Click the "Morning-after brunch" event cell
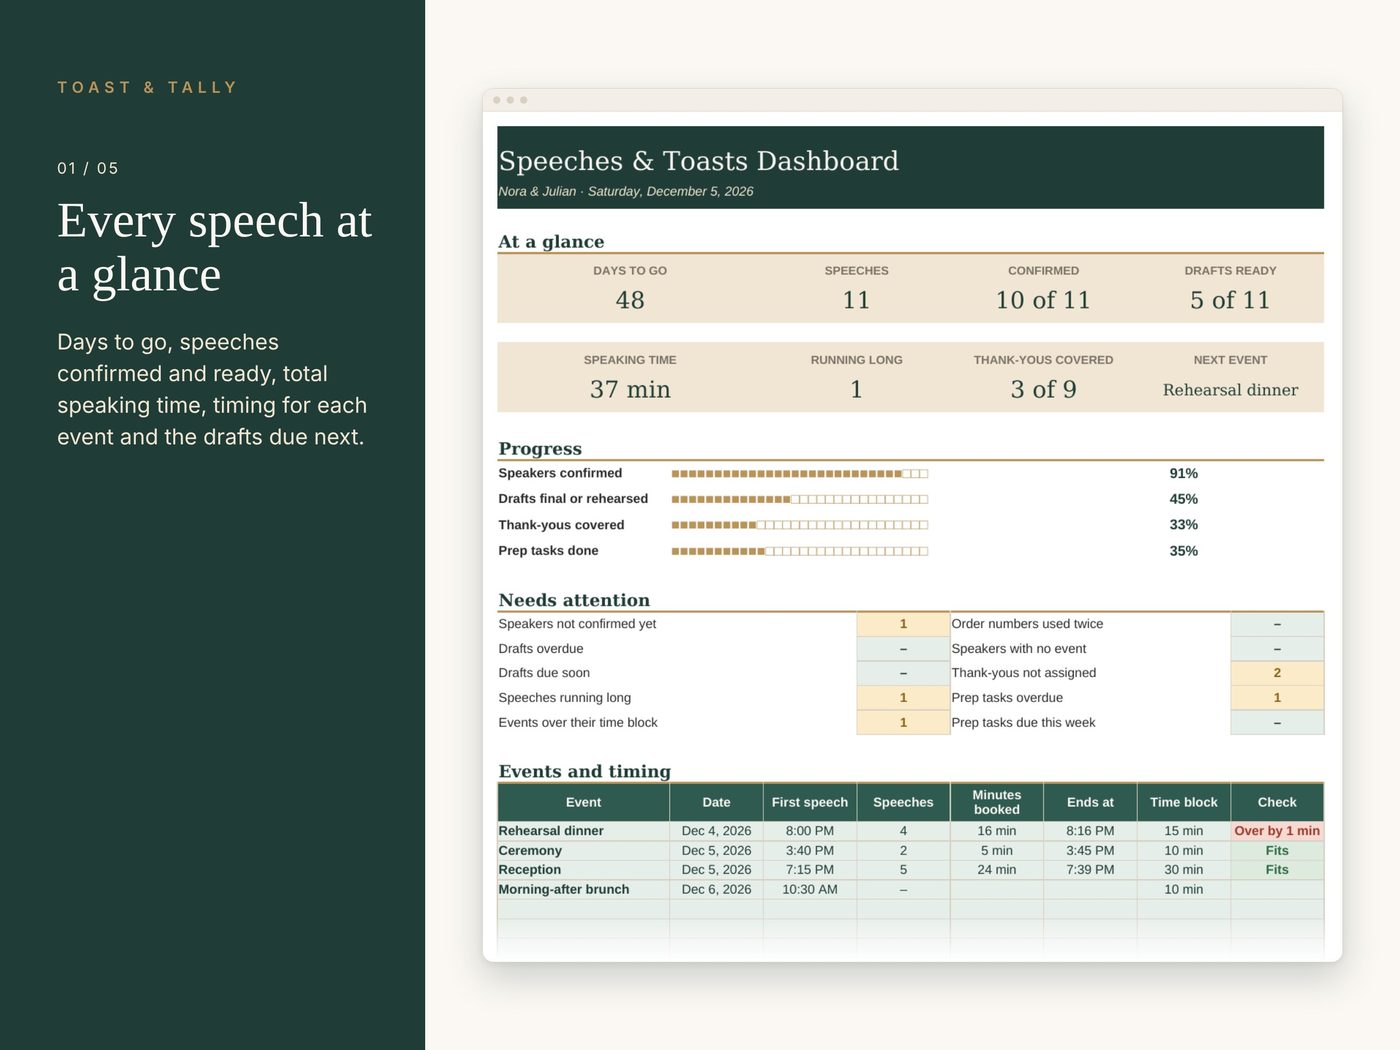Image resolution: width=1400 pixels, height=1050 pixels. coord(584,889)
